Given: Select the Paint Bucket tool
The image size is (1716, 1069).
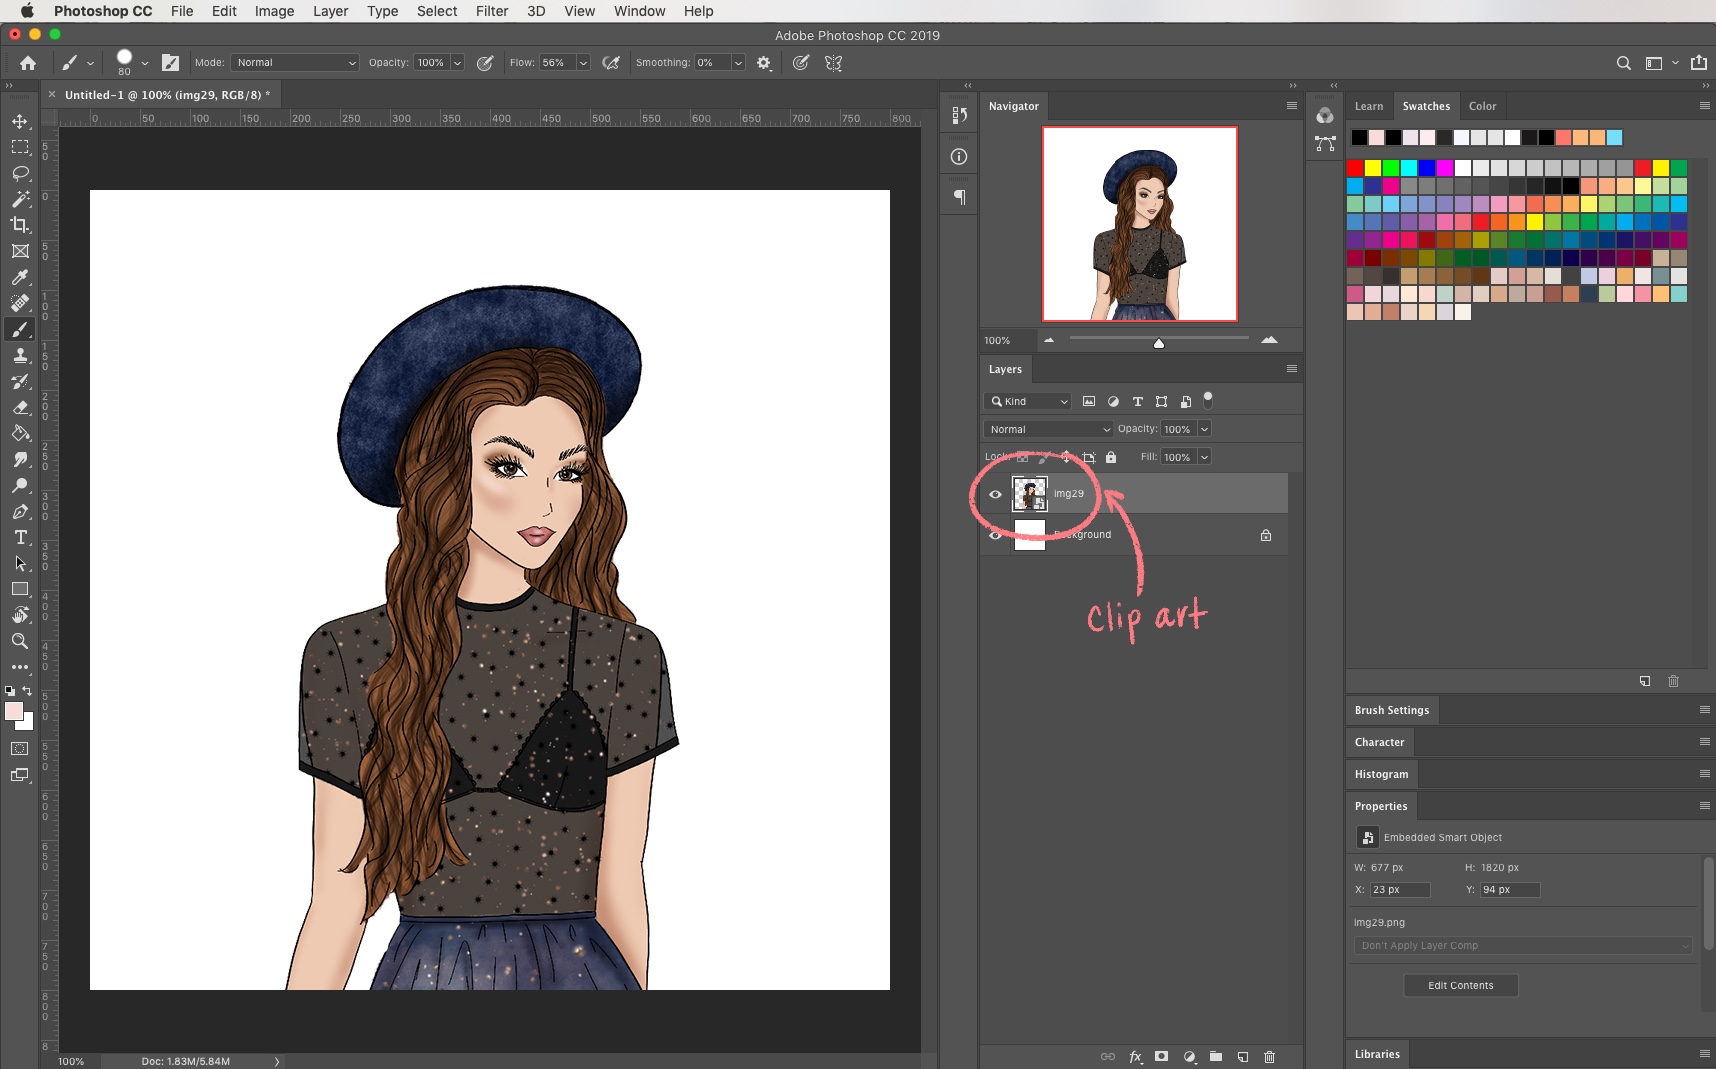Looking at the screenshot, I should (x=20, y=433).
